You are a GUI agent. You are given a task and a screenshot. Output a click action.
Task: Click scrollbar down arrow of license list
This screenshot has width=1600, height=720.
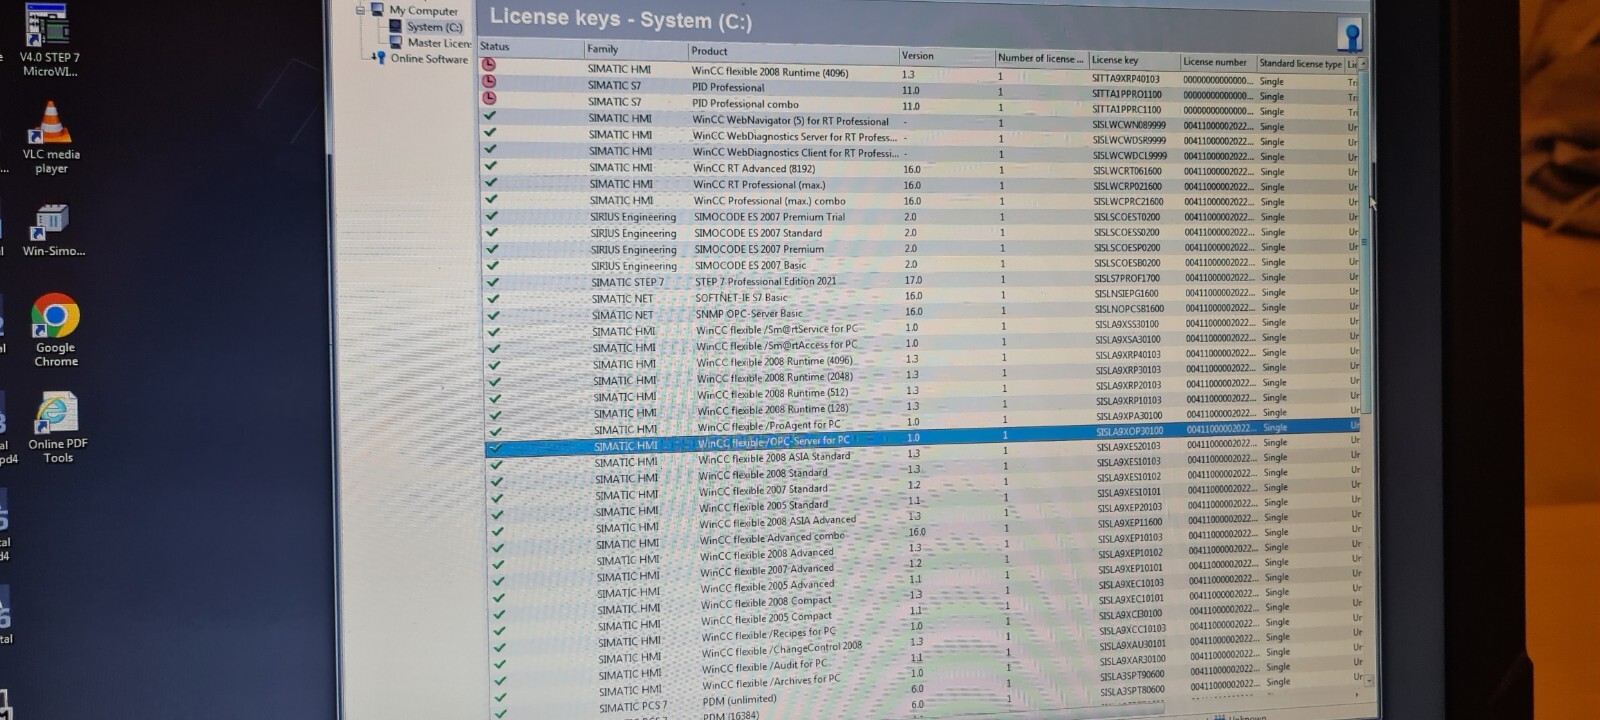pos(1369,680)
